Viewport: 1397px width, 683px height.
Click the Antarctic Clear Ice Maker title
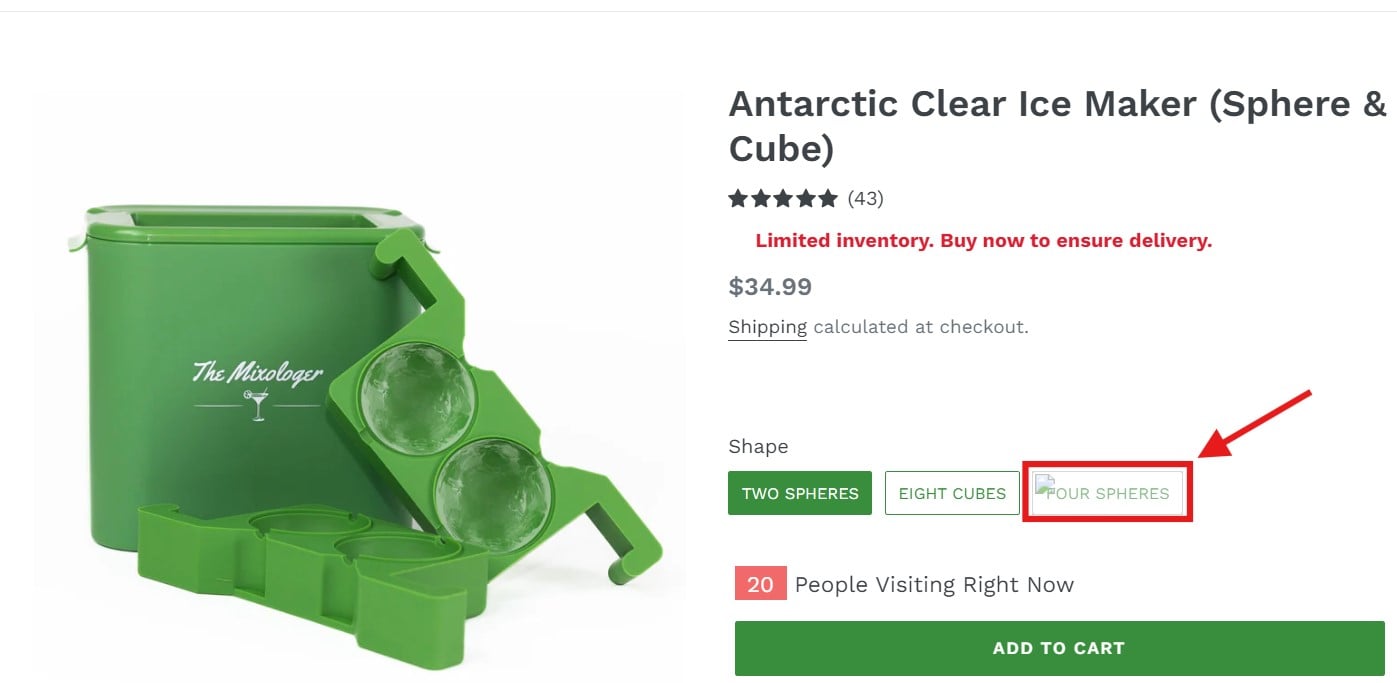(1057, 125)
